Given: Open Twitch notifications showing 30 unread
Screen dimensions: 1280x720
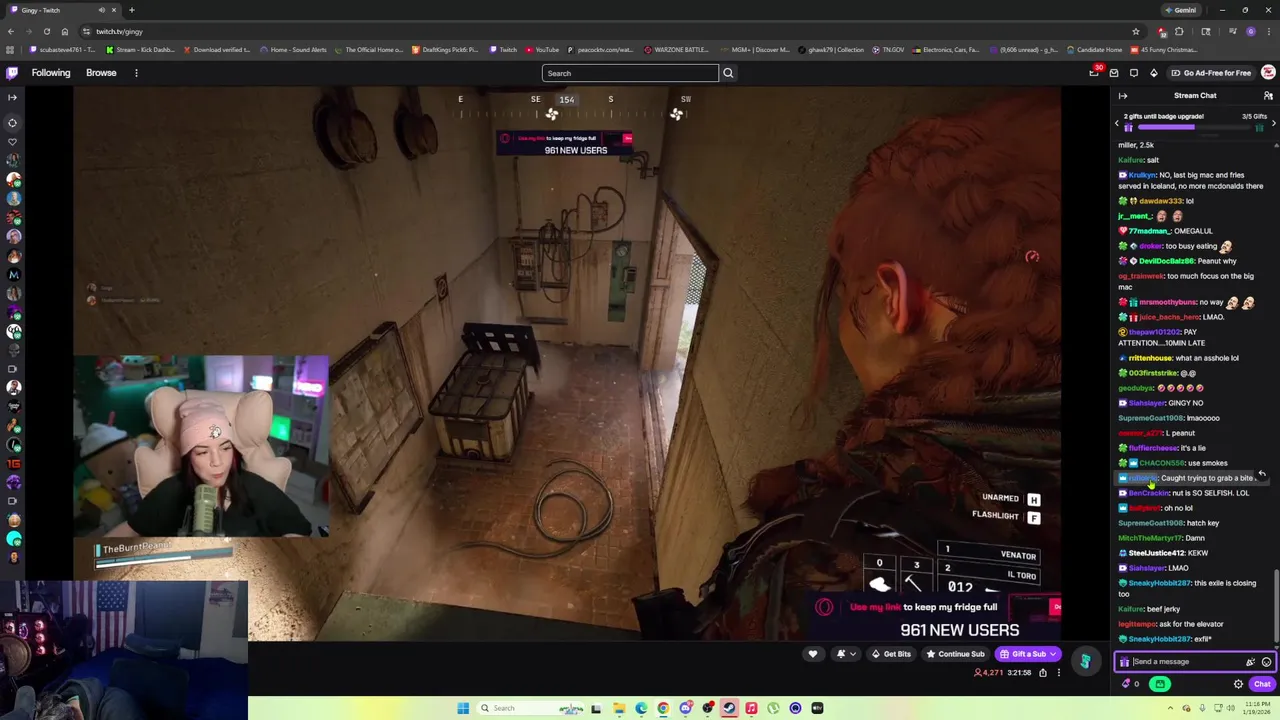Looking at the screenshot, I should [x=1094, y=73].
